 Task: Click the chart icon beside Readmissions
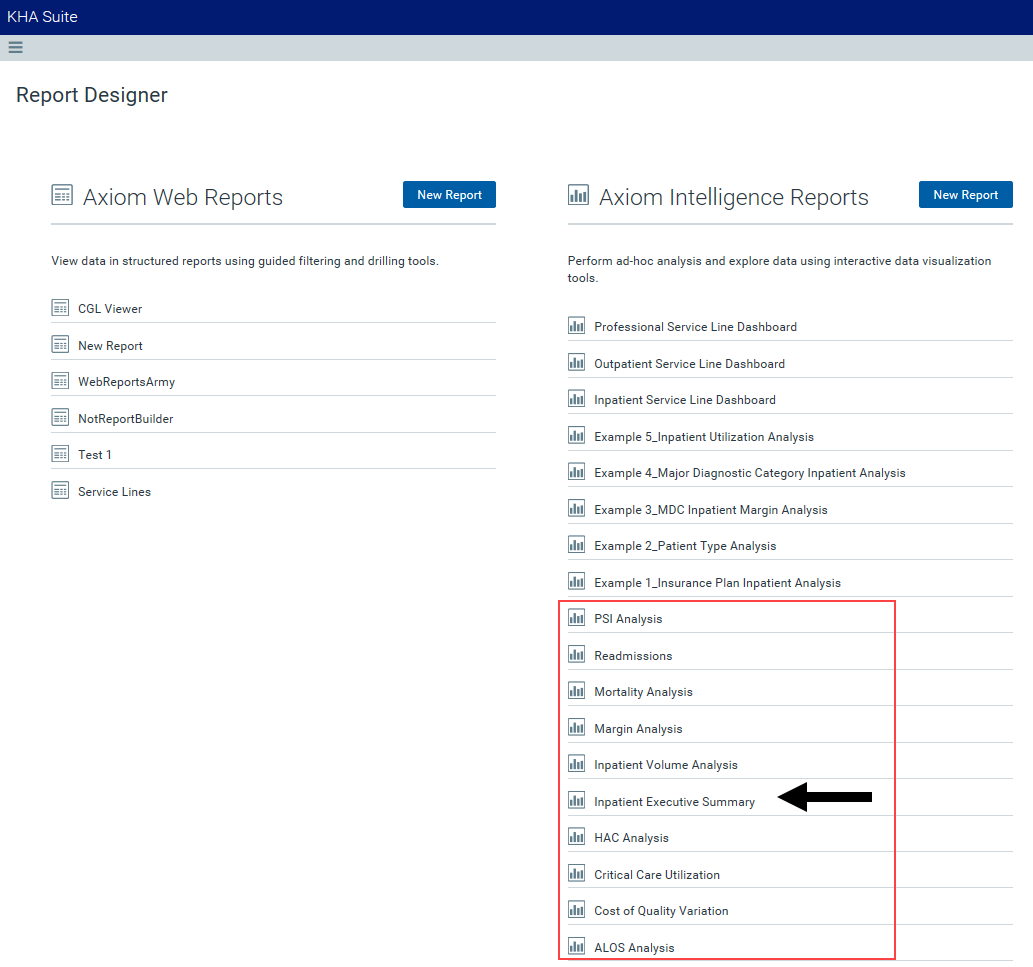(577, 655)
